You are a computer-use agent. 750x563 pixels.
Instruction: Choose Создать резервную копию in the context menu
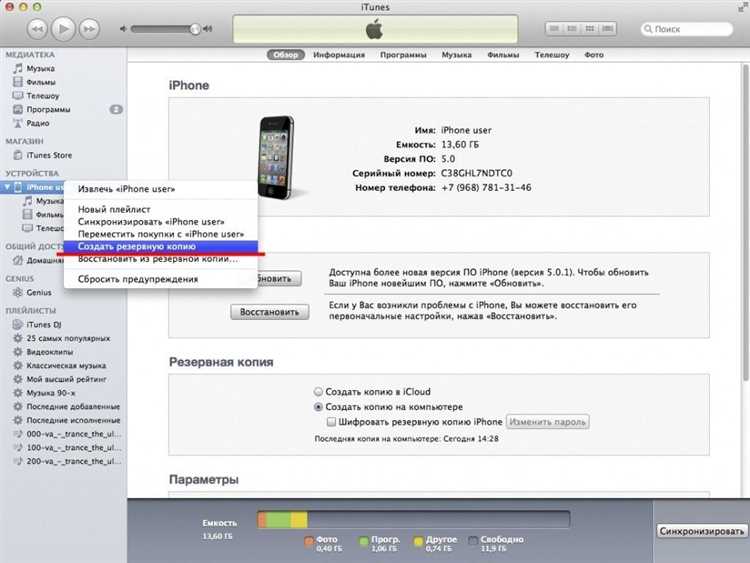tap(137, 246)
